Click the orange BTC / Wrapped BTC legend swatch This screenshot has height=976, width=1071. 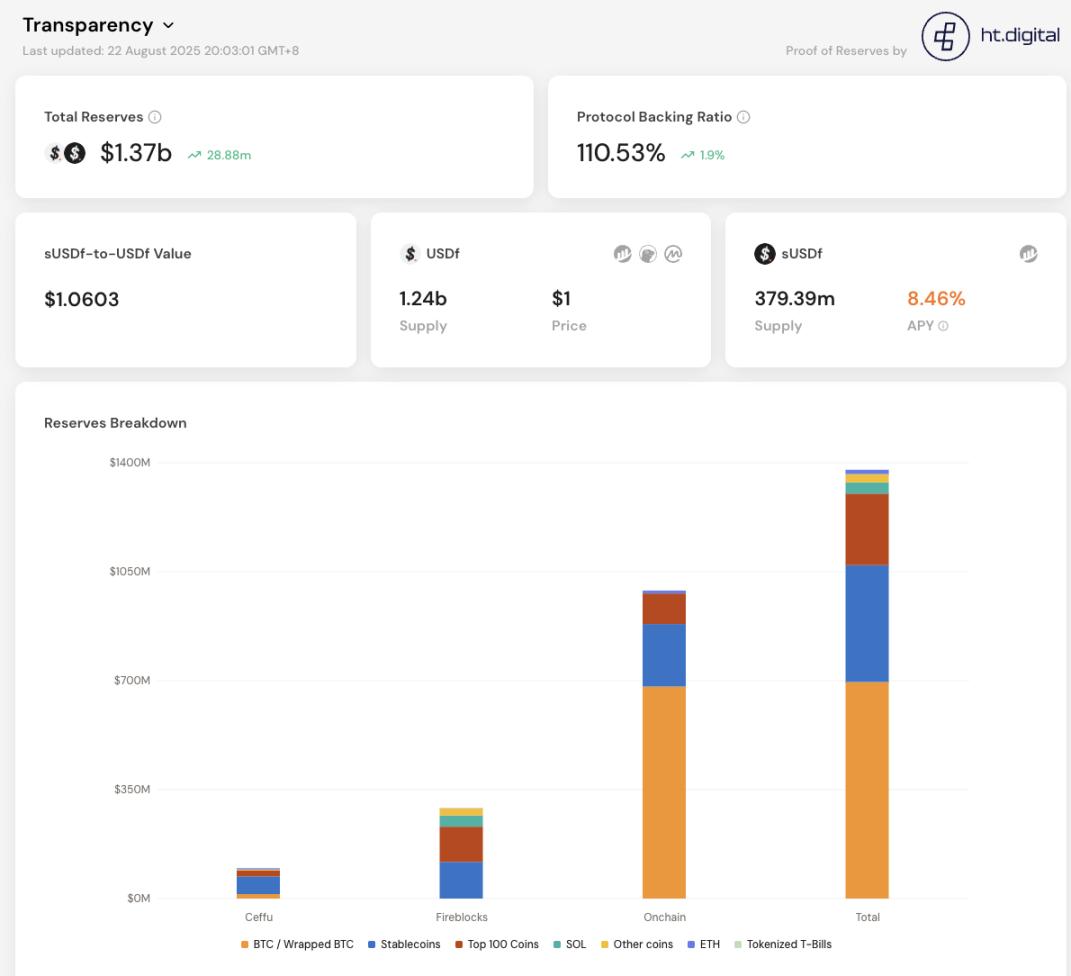coord(244,944)
